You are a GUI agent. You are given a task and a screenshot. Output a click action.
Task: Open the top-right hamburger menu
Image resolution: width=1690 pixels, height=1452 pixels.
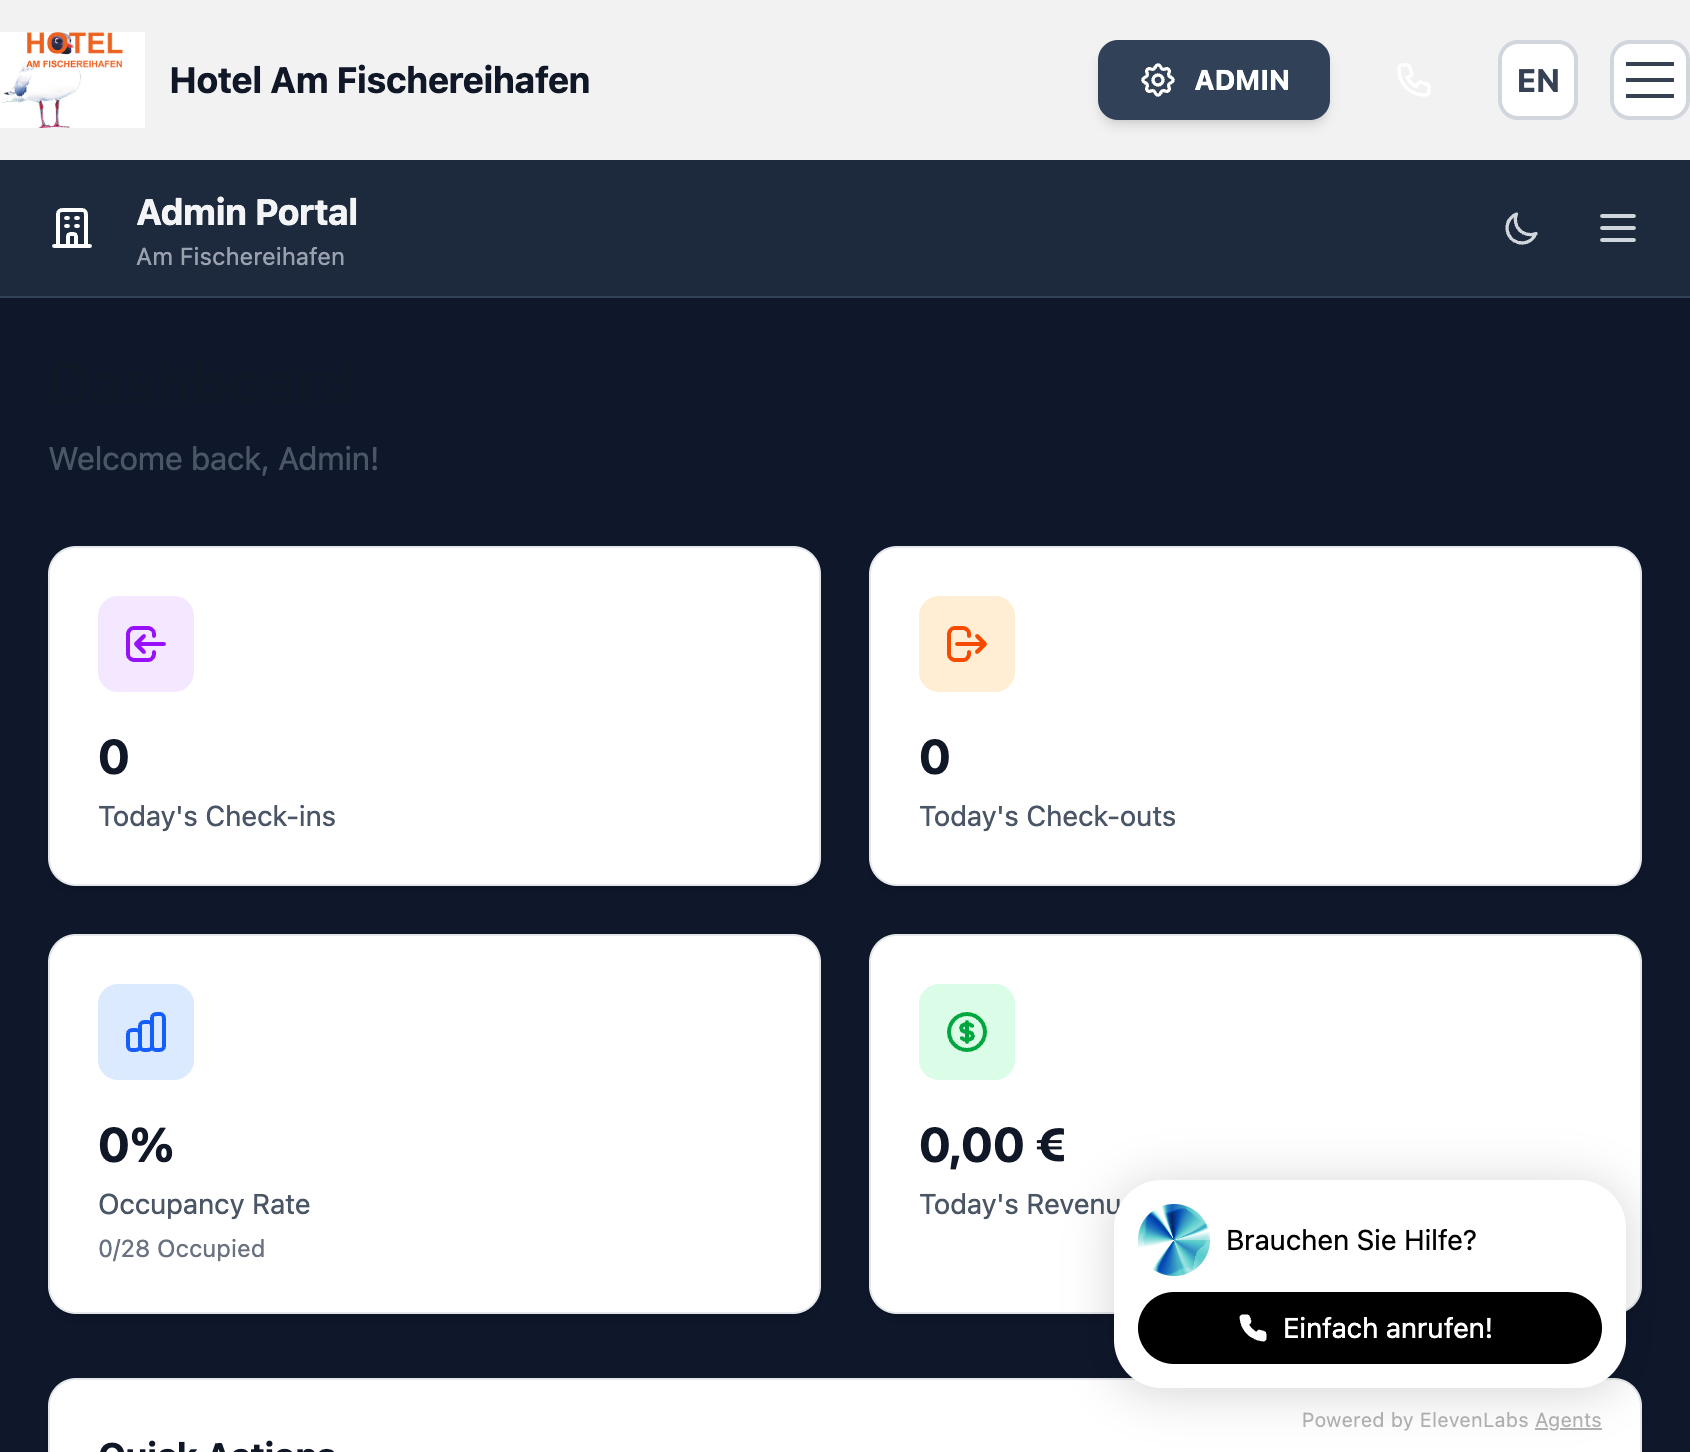[1648, 80]
